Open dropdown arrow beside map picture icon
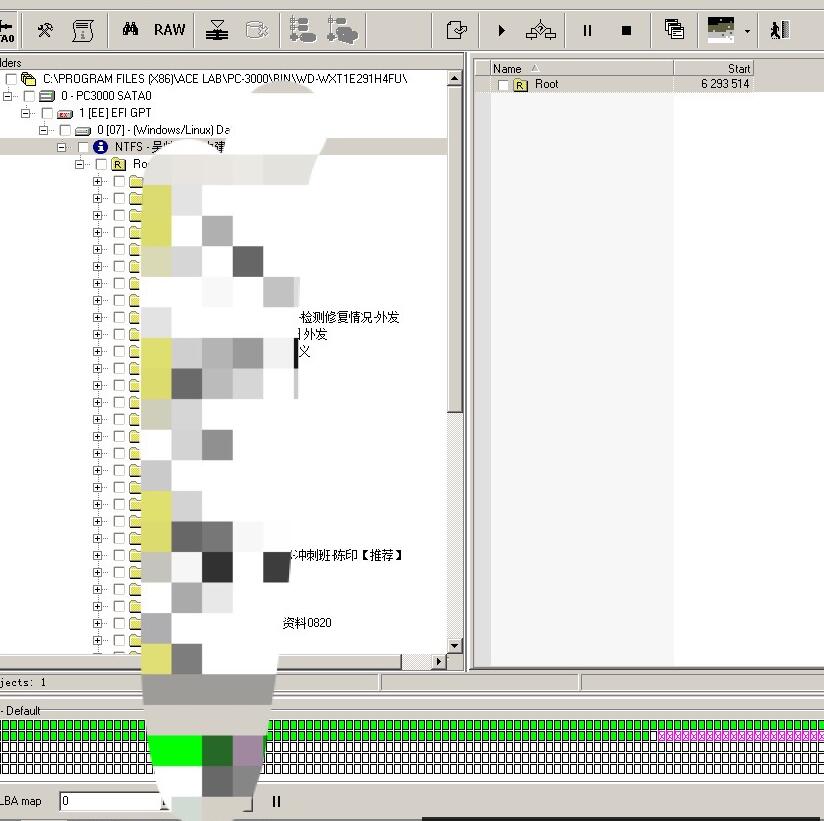 click(747, 31)
